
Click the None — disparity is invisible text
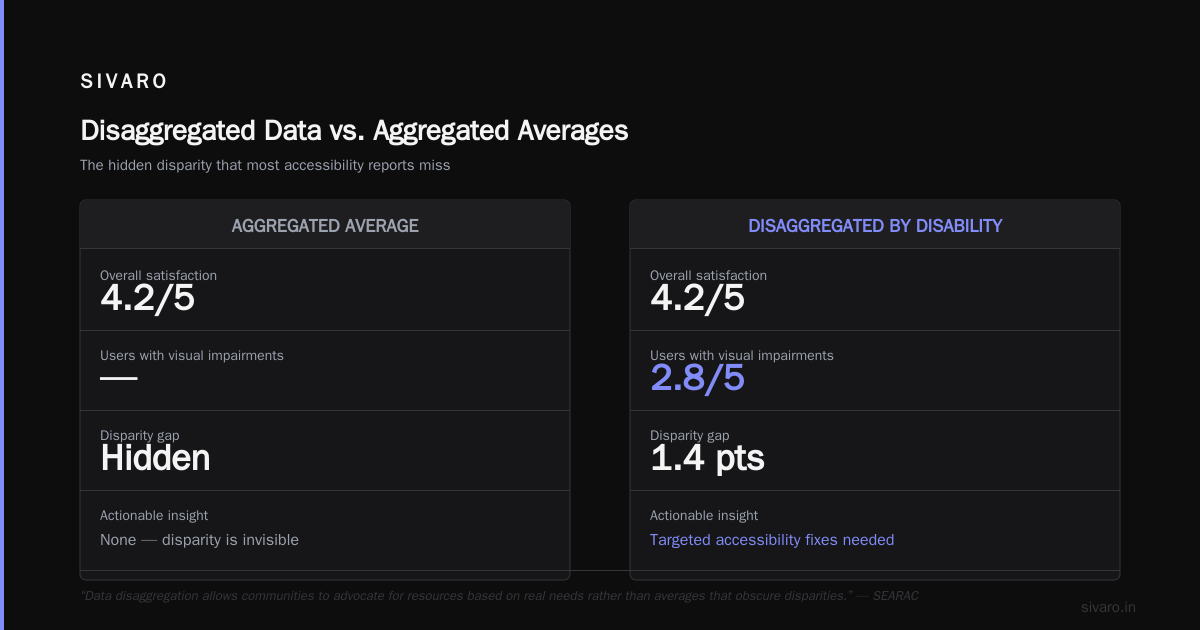199,540
